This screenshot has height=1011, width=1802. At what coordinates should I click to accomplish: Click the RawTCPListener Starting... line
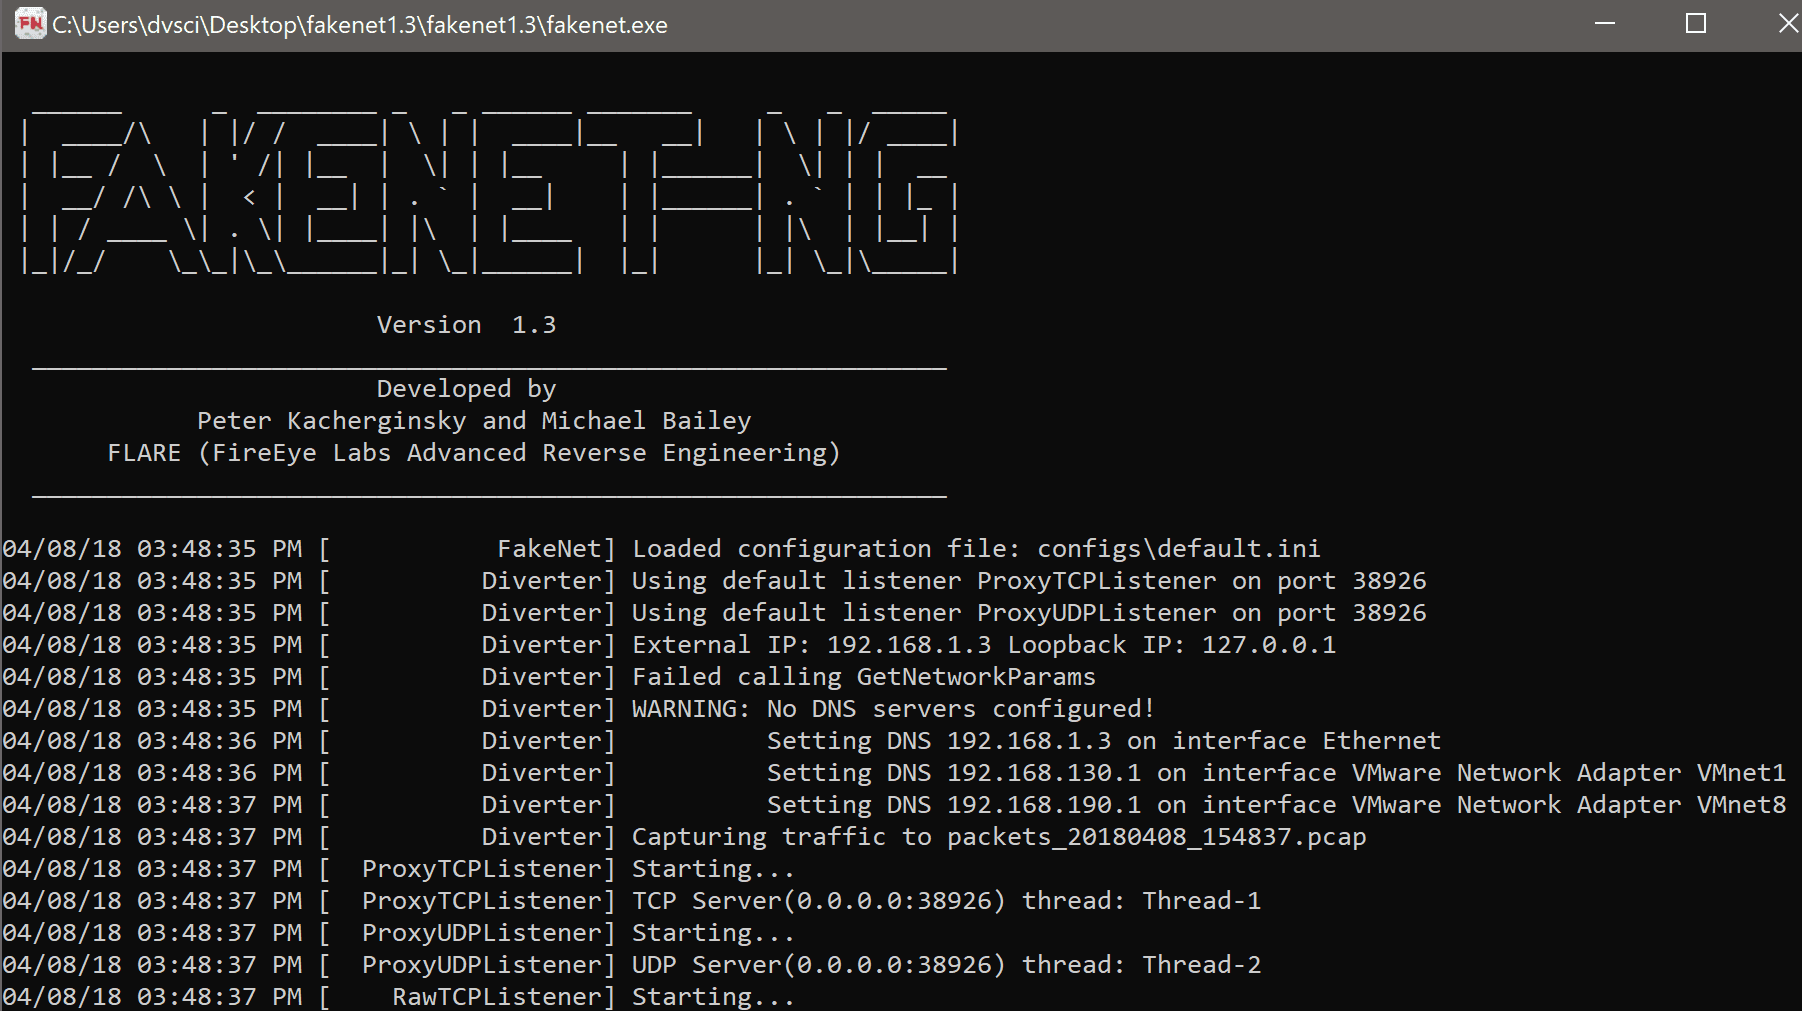tap(399, 997)
